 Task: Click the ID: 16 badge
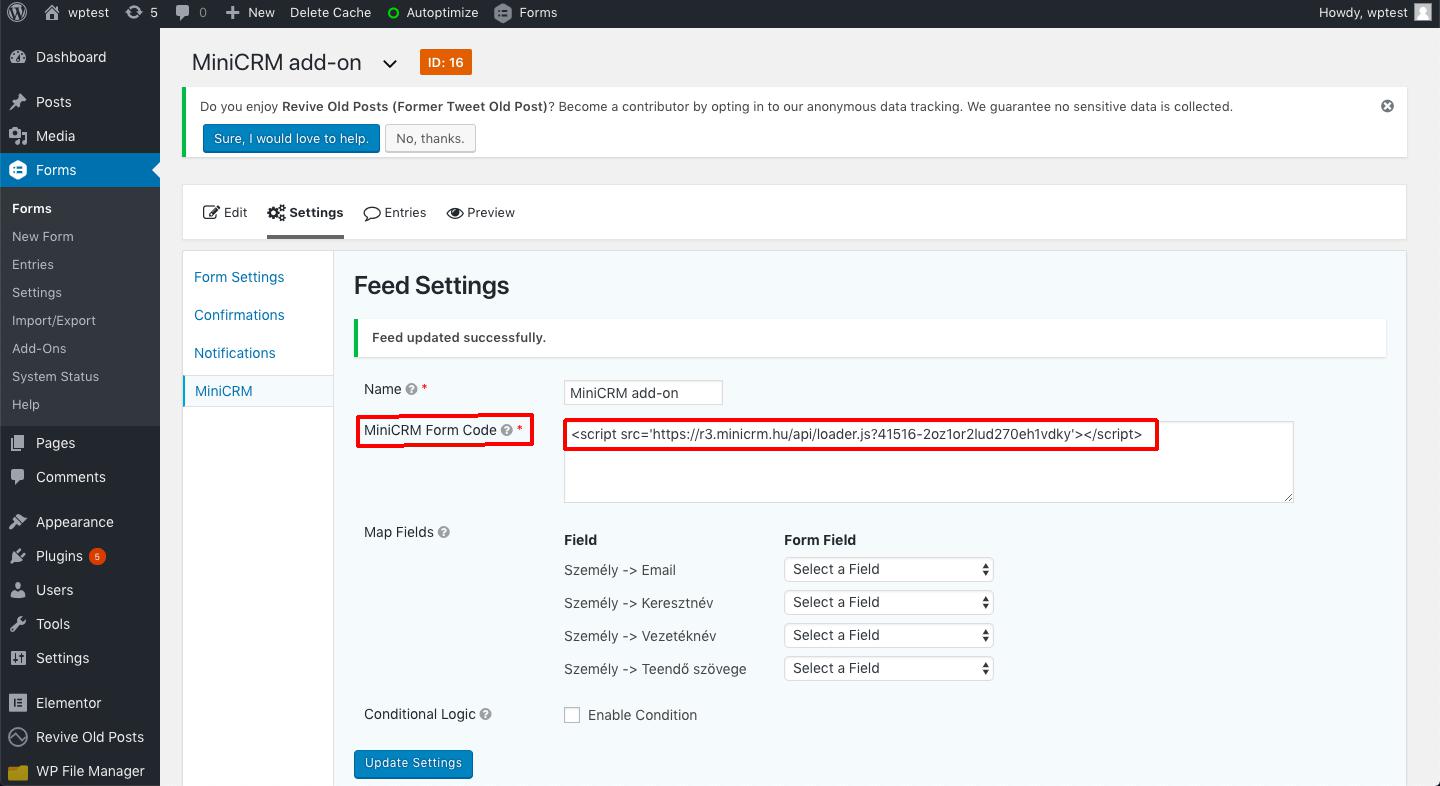pos(446,62)
